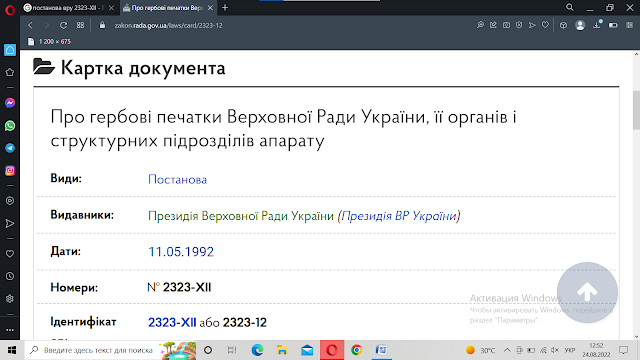The height and width of the screenshot is (360, 640).
Task: Open Cortana circle on taskbar
Action: [208, 350]
